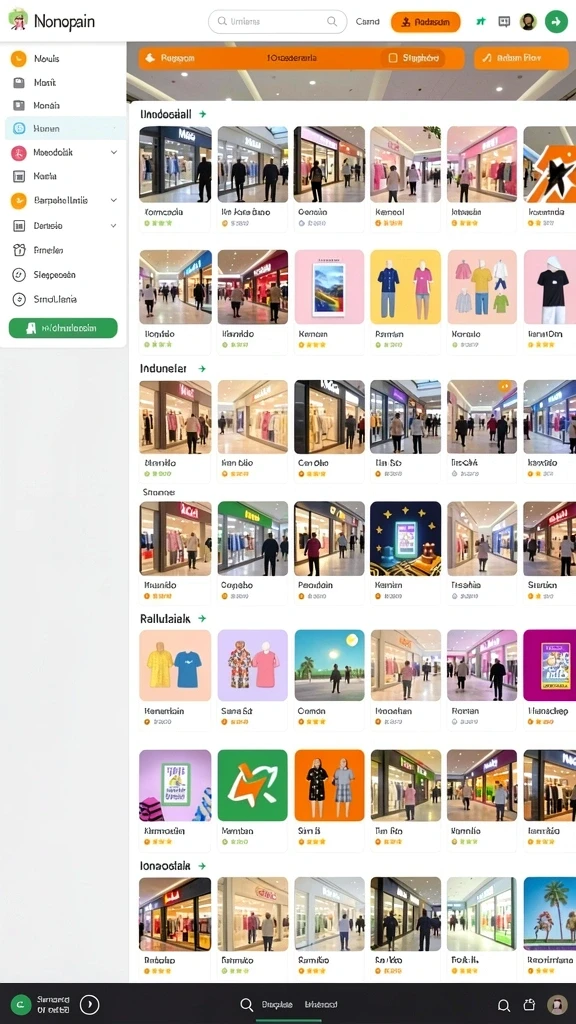Viewport: 576px width, 1024px height.
Task: Open the message box icon in header
Action: click(504, 22)
